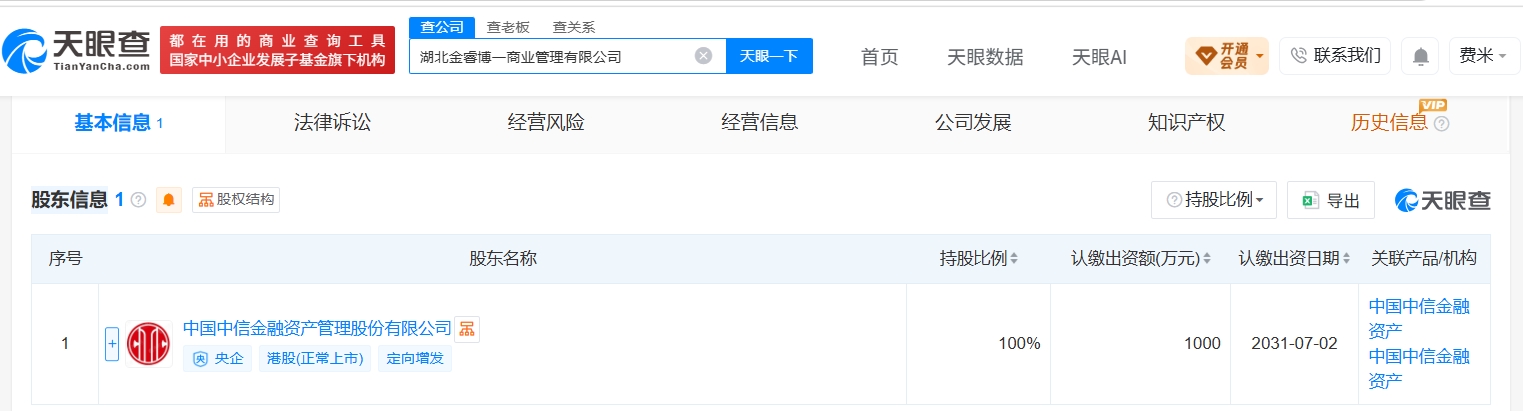This screenshot has height=411, width=1523.
Task: Sort by 认缴出资额 column header
Action: 1141,259
